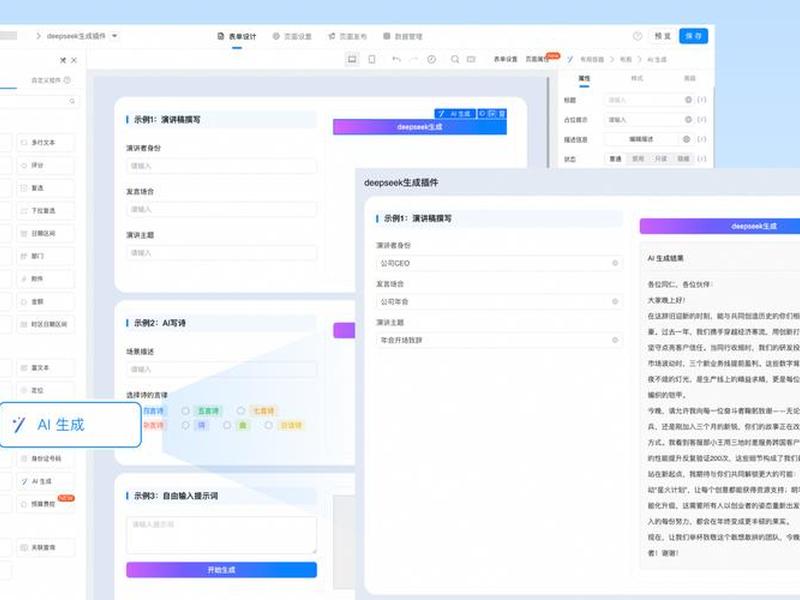The width and height of the screenshot is (800, 600).
Task: Close the left component panel
Action: [74, 60]
